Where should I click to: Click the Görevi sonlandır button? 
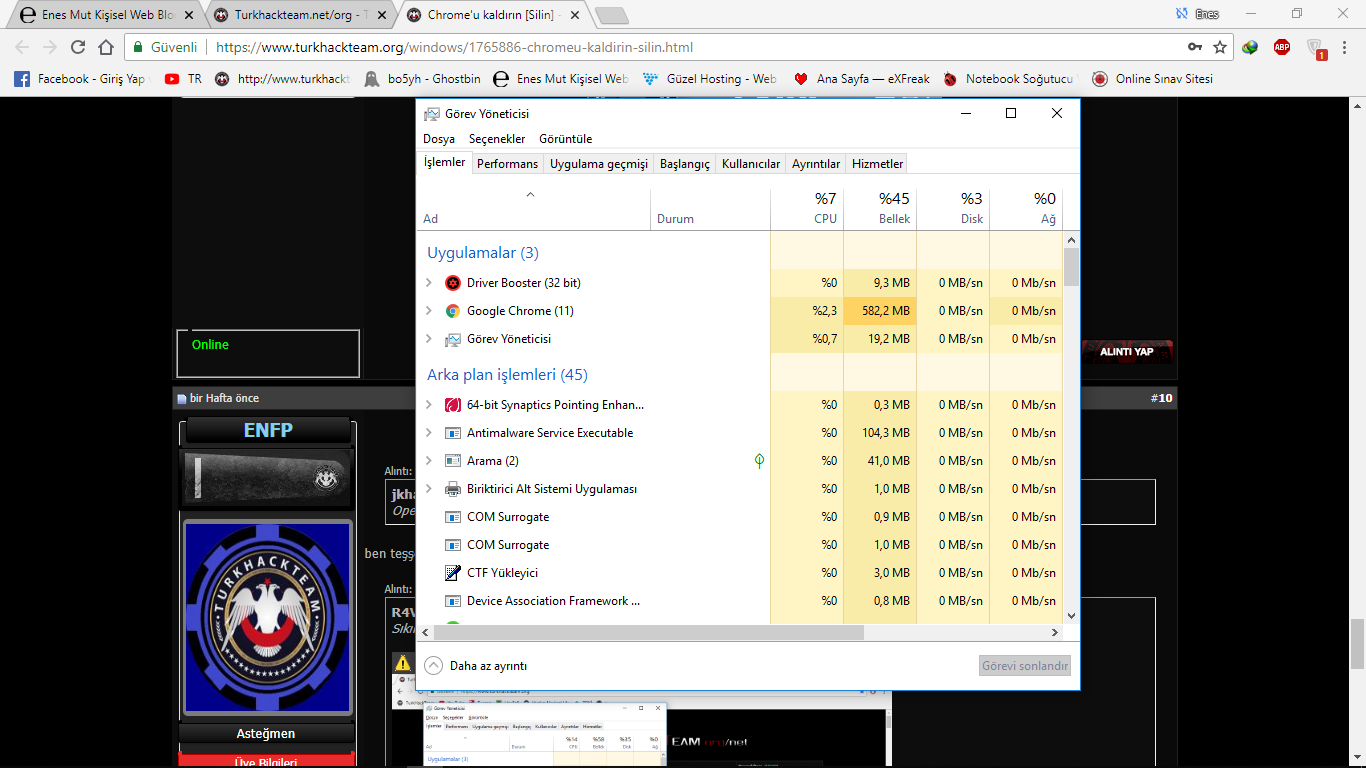tap(1025, 666)
